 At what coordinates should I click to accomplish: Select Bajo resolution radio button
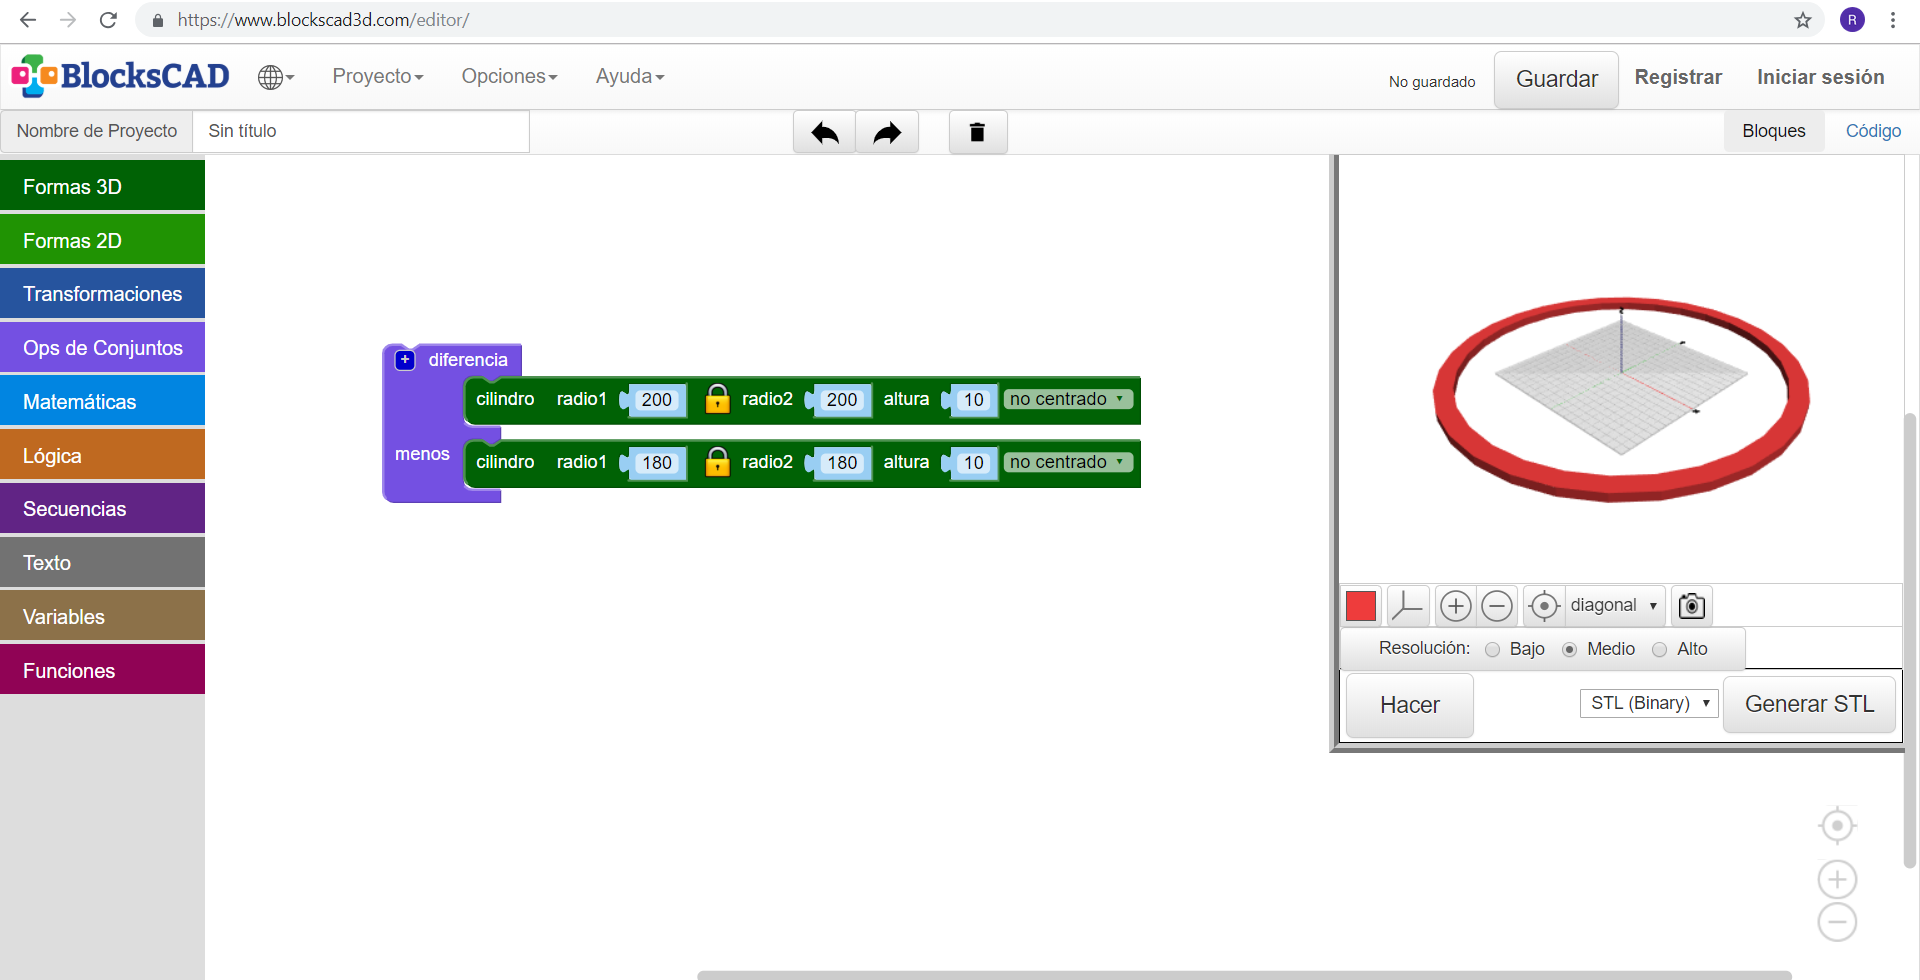coord(1493,650)
